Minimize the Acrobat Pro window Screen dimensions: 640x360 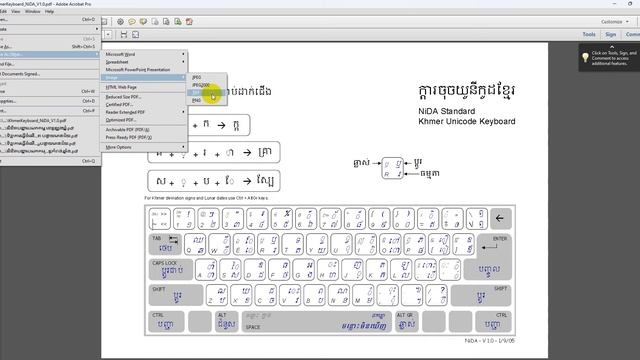tap(615, 4)
